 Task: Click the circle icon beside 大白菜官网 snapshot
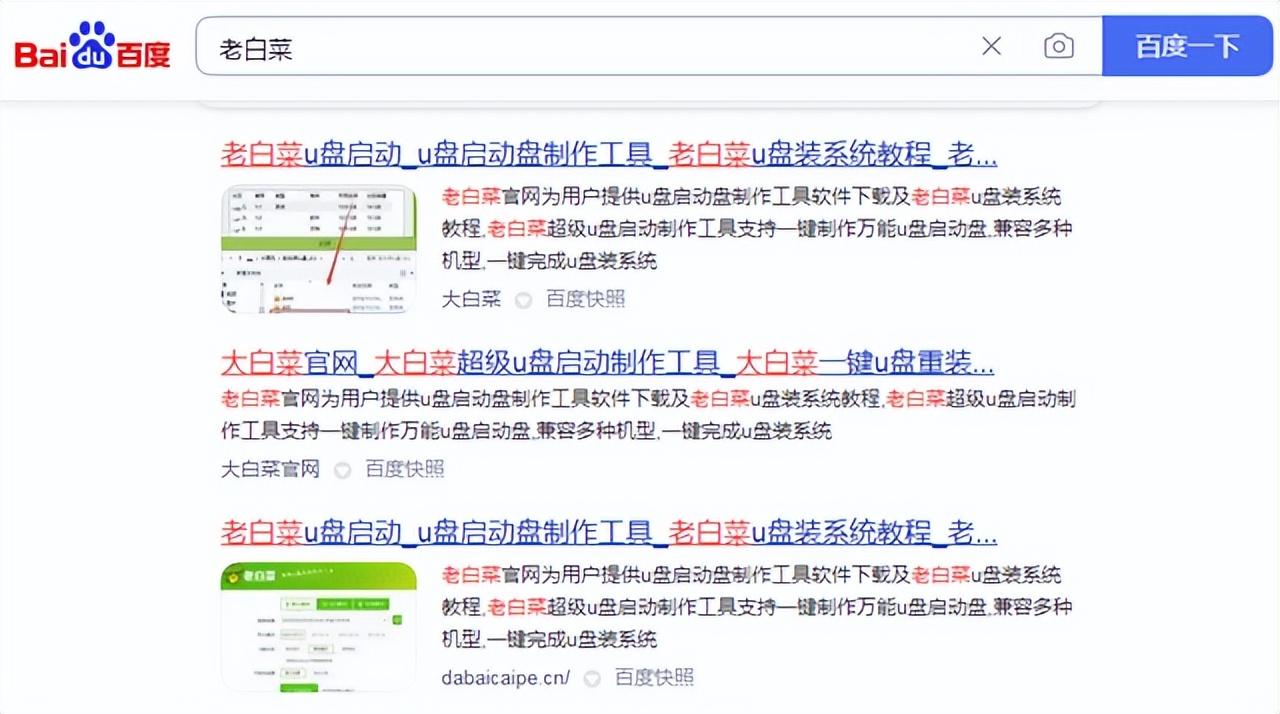point(341,469)
